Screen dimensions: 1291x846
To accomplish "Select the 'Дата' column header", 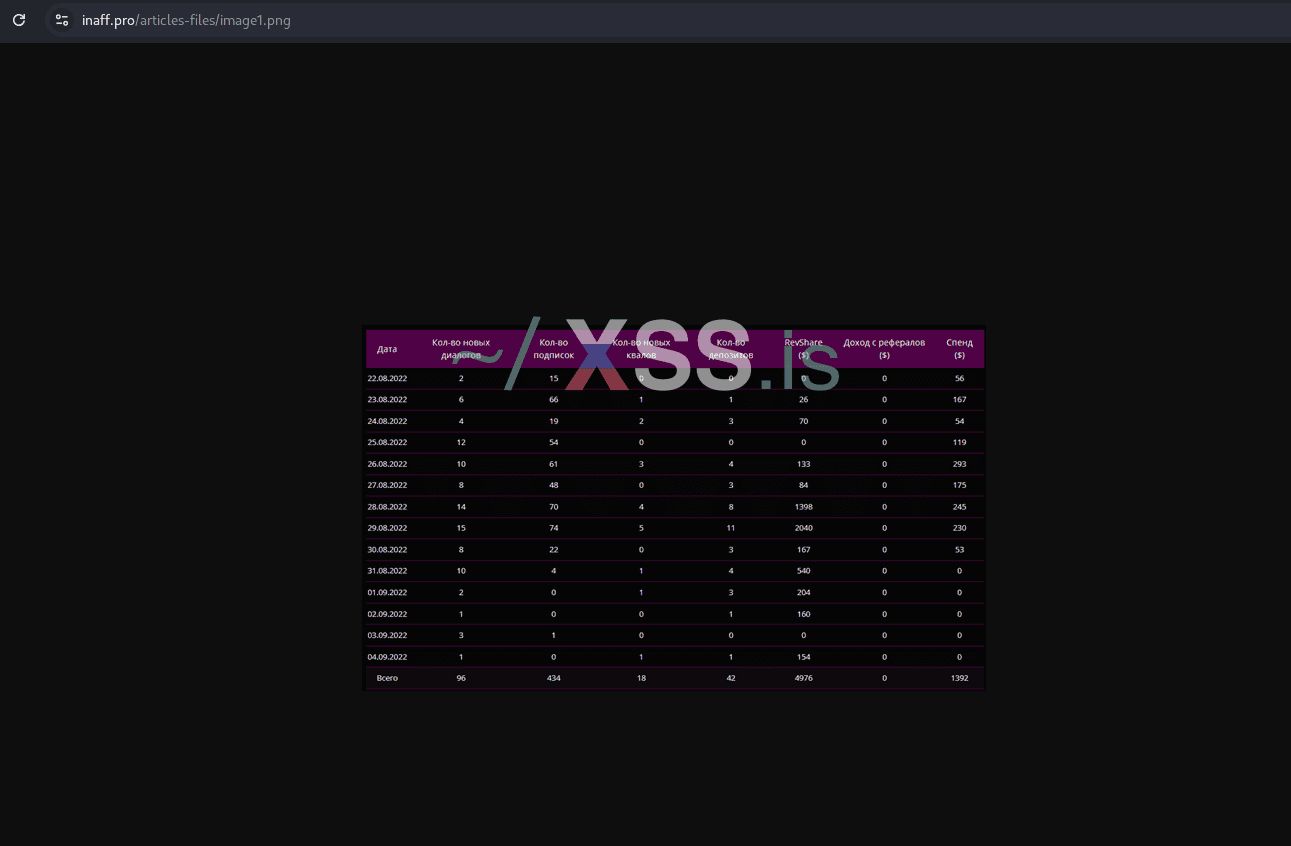I will pyautogui.click(x=387, y=349).
